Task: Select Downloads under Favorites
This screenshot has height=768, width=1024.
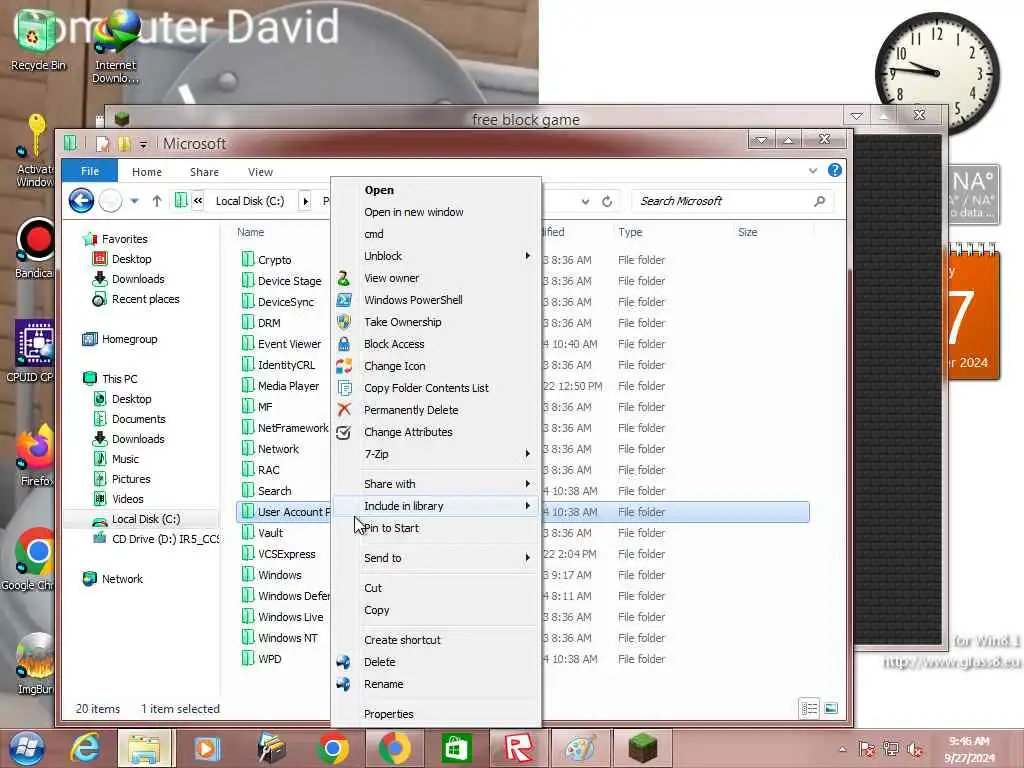Action: [138, 279]
